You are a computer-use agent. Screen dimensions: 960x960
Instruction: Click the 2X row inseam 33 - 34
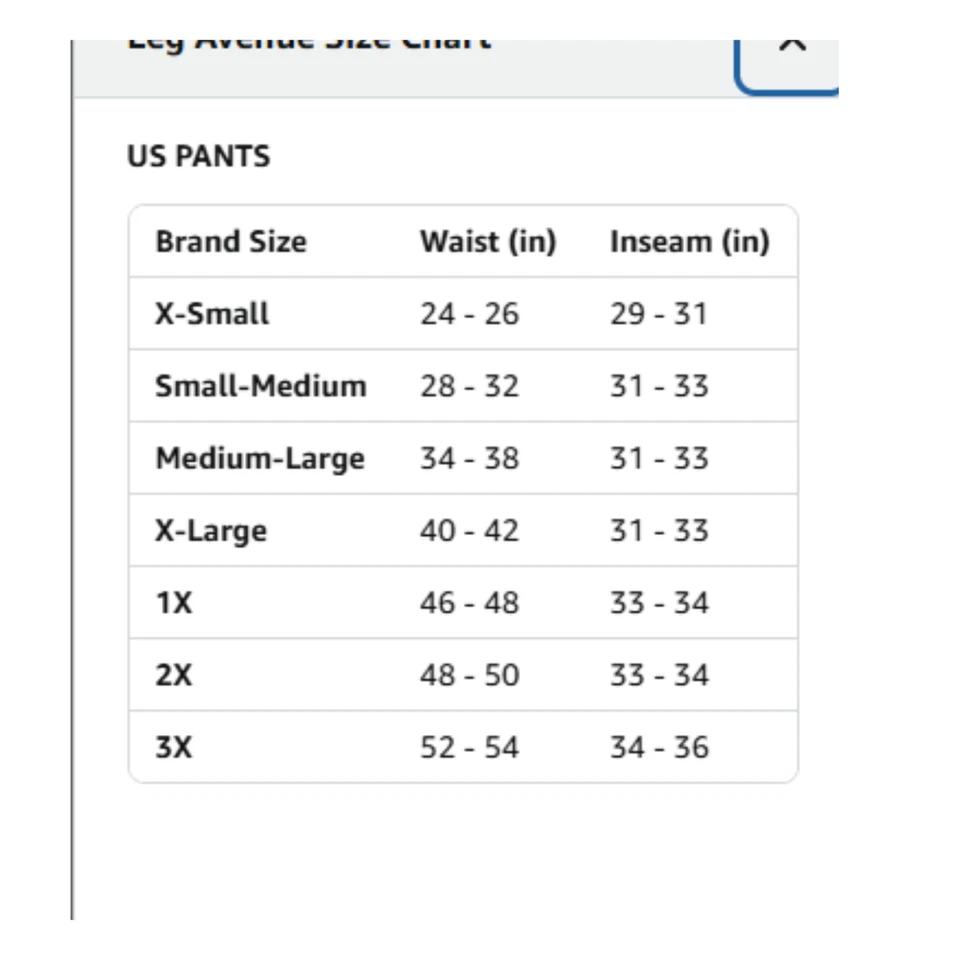(659, 676)
